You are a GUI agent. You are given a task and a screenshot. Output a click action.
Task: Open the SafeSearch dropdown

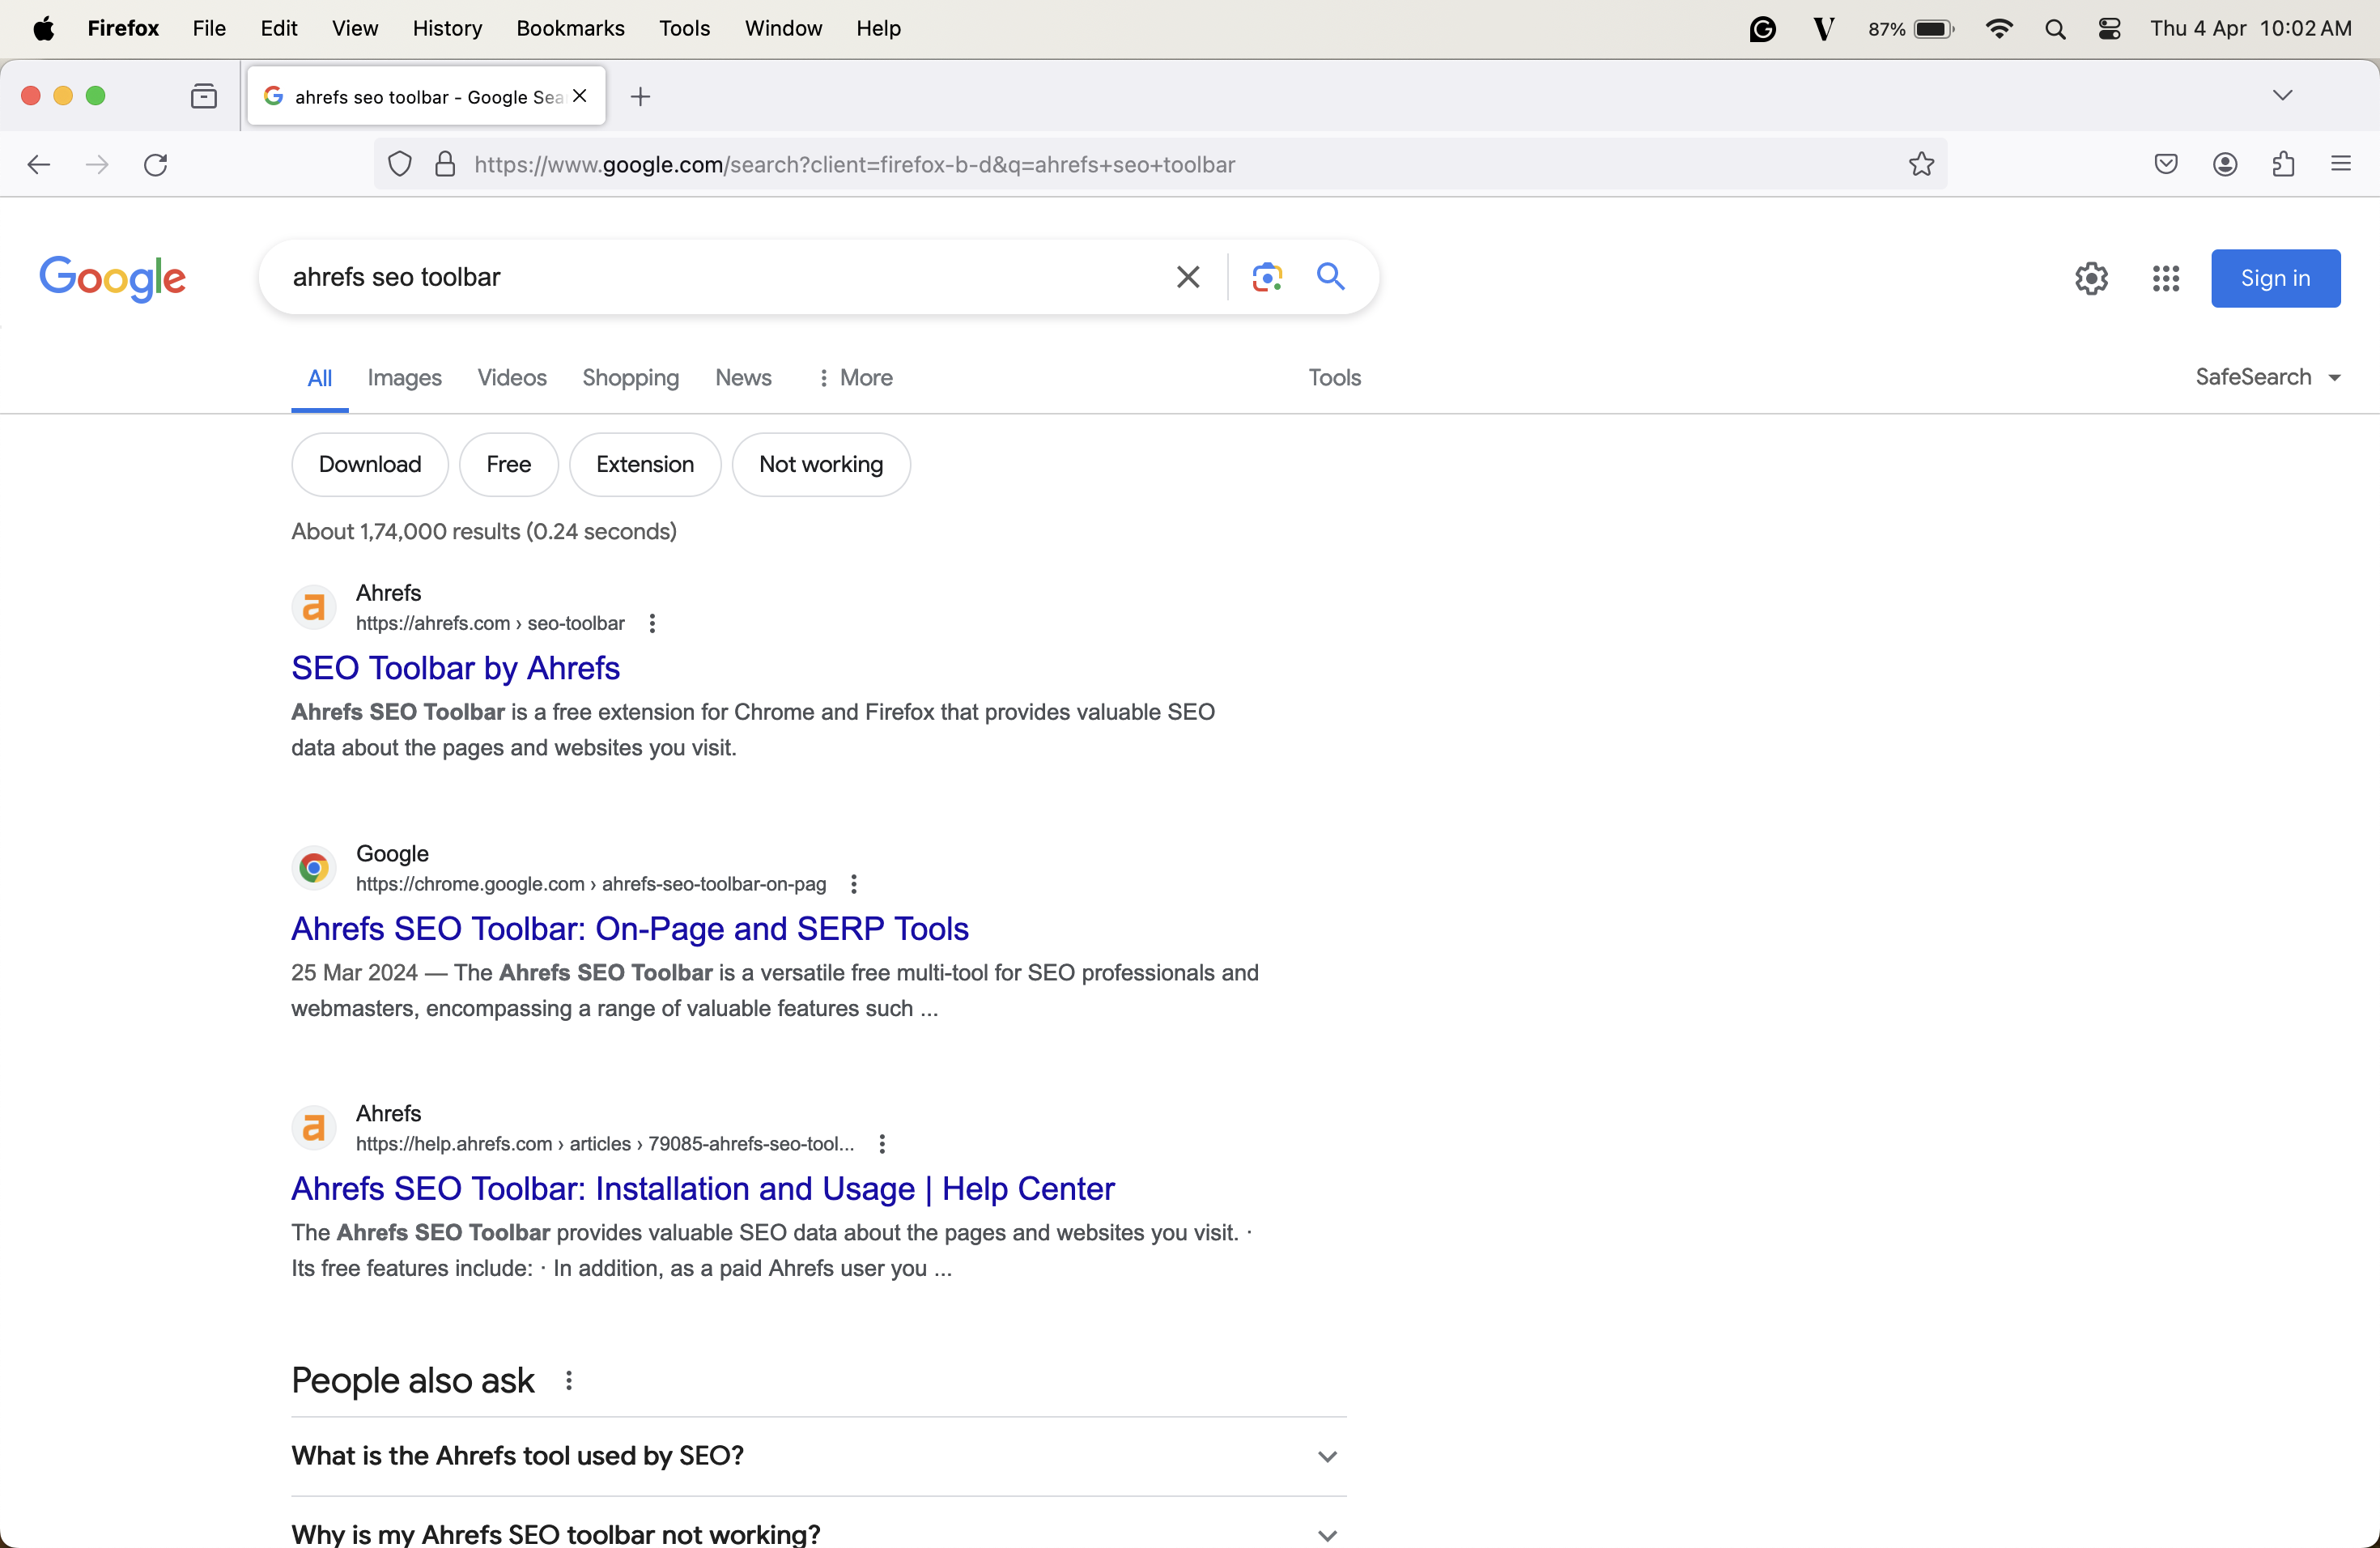click(x=2267, y=377)
